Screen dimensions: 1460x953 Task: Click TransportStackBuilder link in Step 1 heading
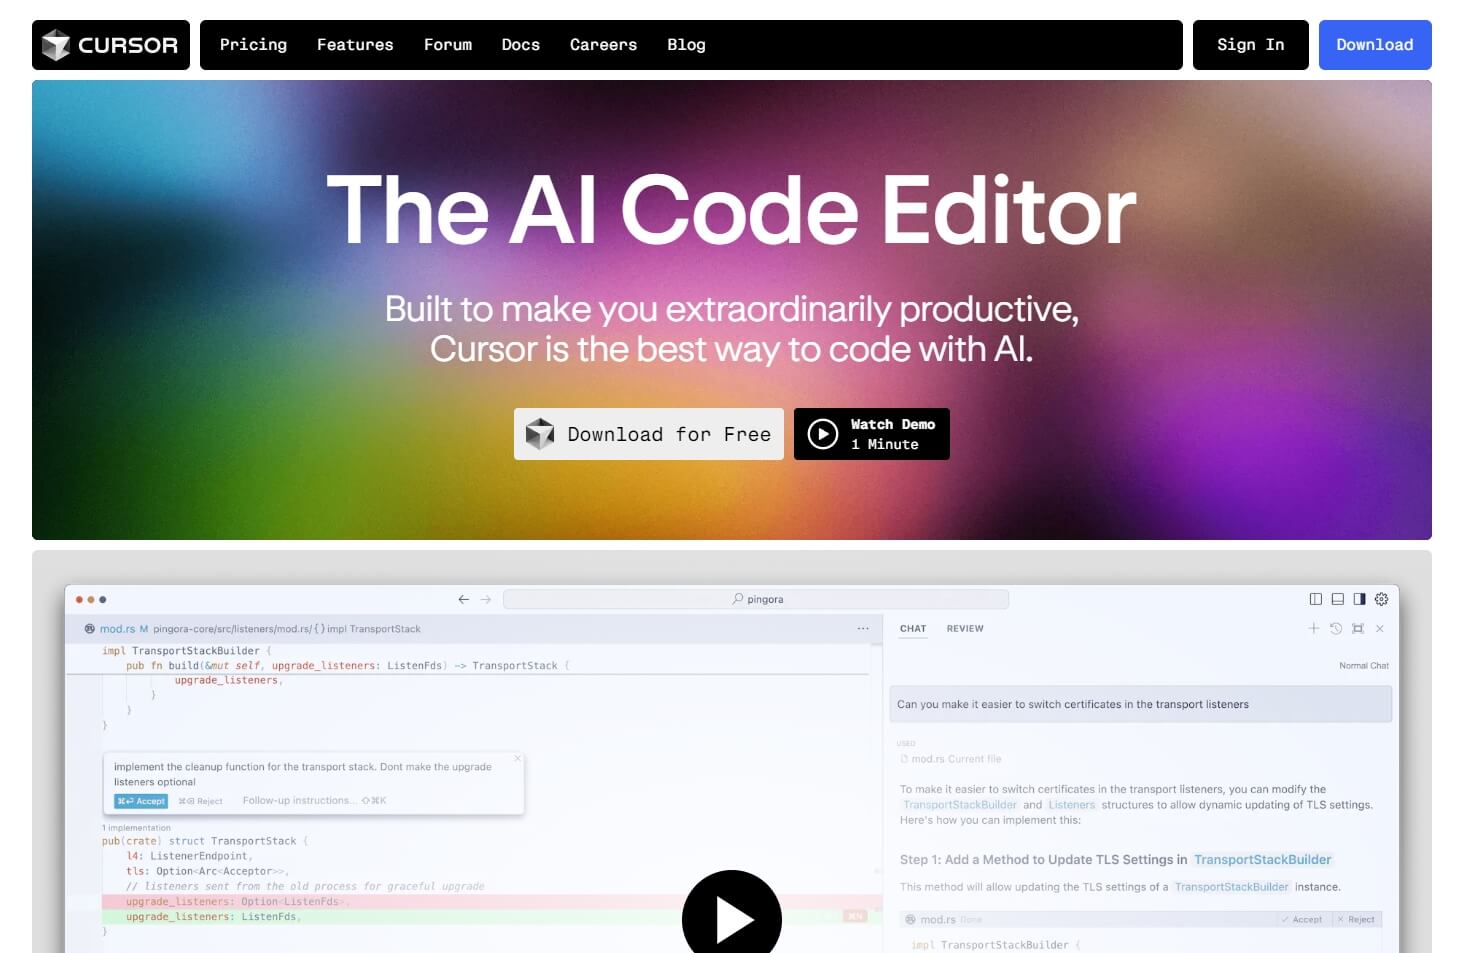(1262, 860)
